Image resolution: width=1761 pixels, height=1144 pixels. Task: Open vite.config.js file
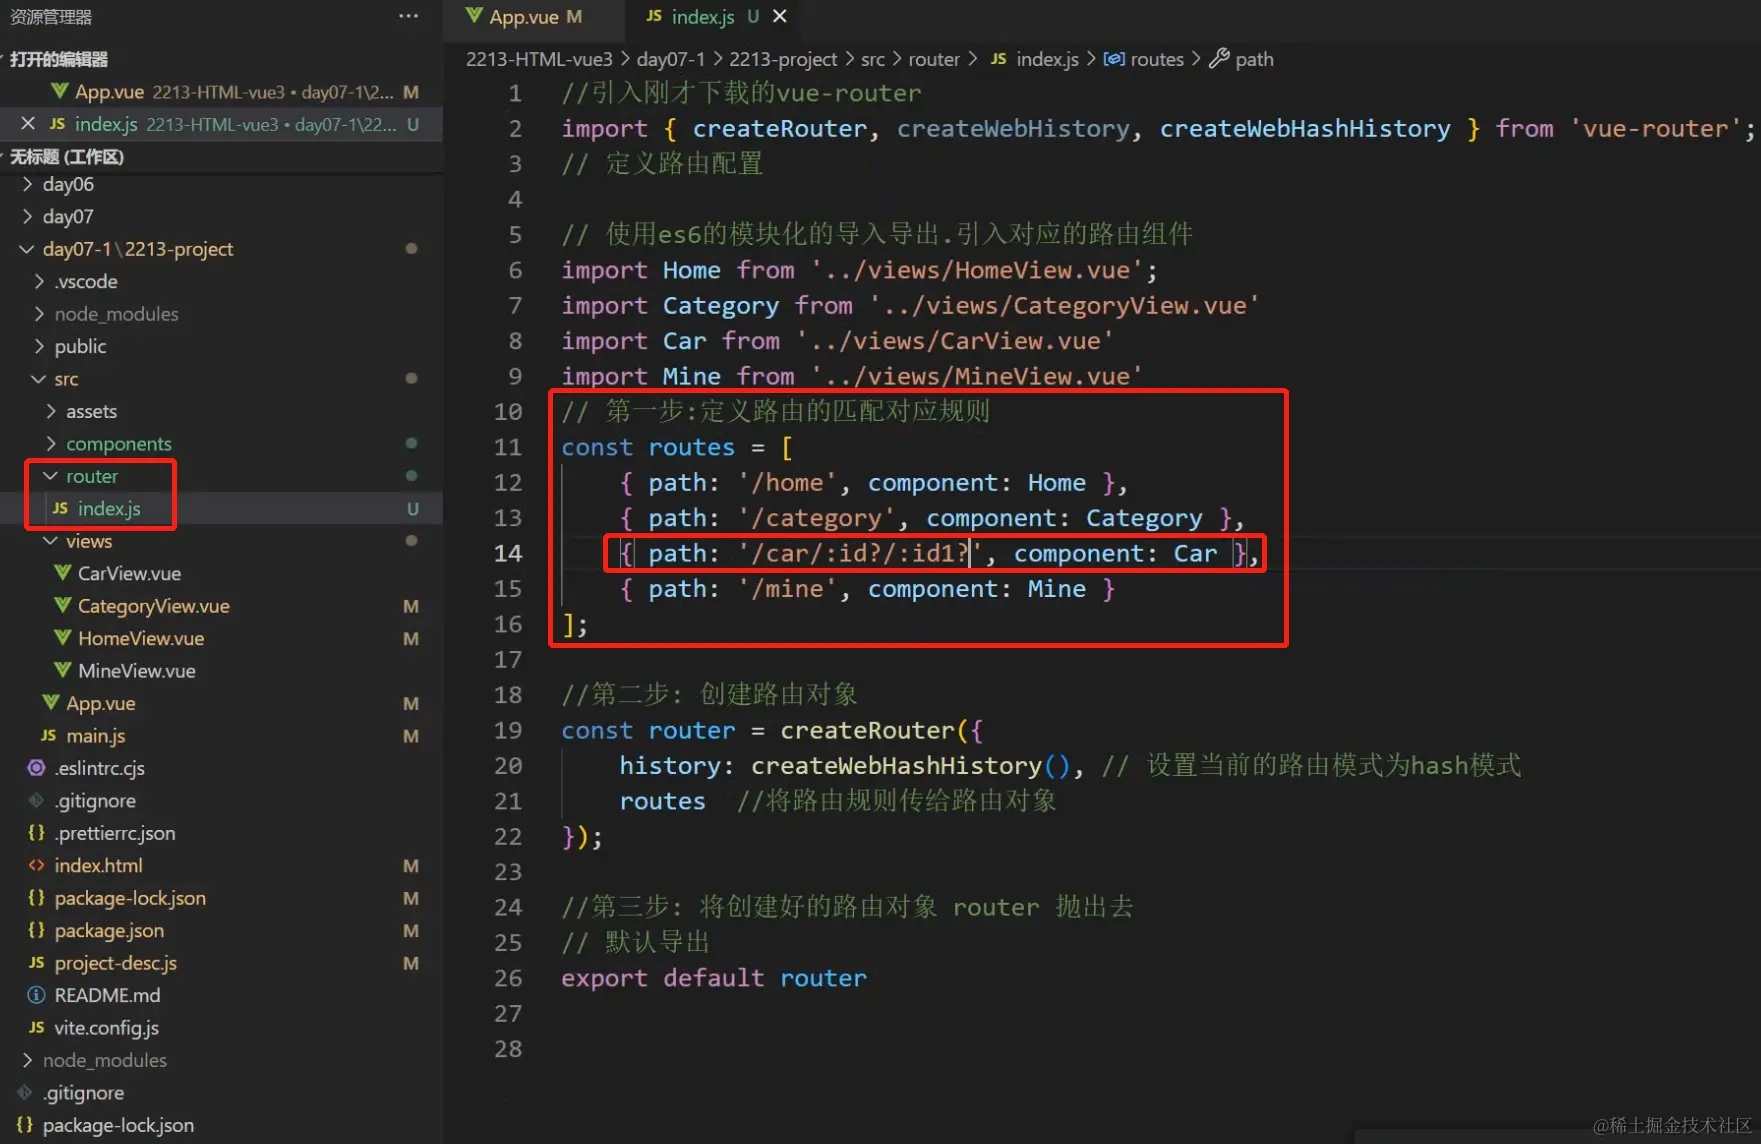pyautogui.click(x=106, y=1028)
